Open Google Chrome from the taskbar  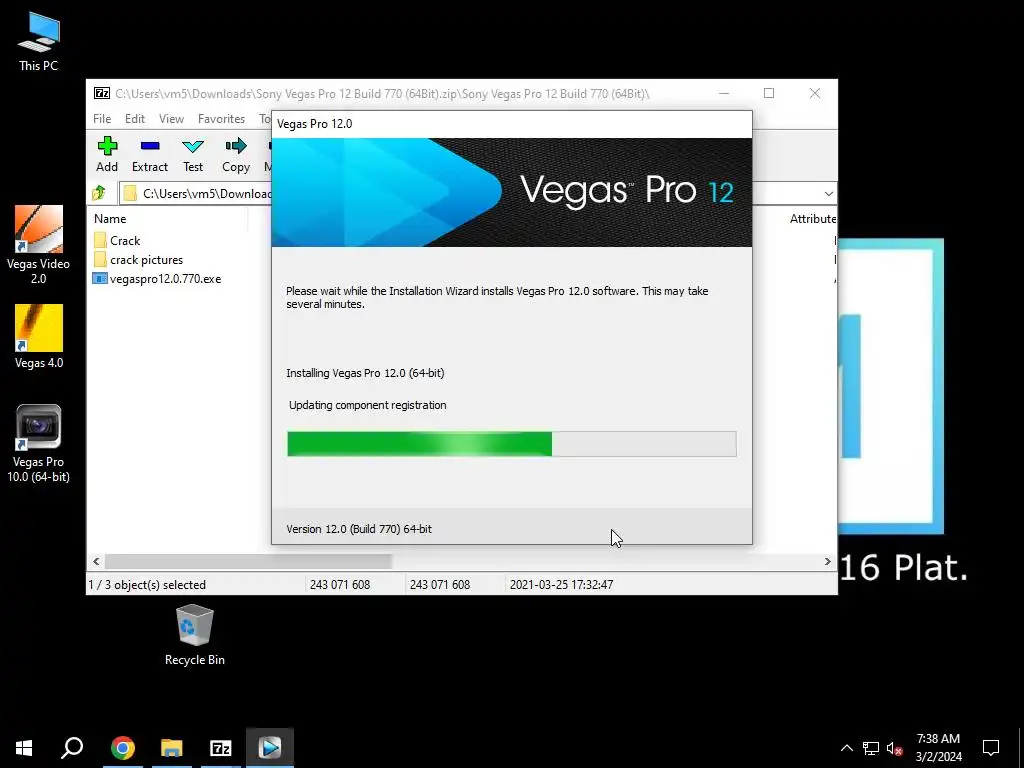coord(123,748)
